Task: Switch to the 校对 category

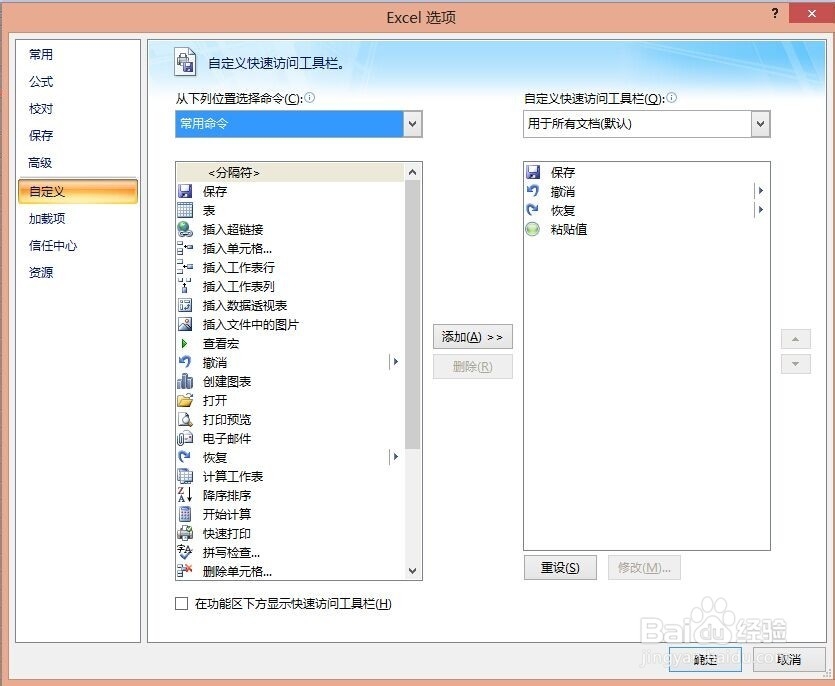Action: coord(40,109)
